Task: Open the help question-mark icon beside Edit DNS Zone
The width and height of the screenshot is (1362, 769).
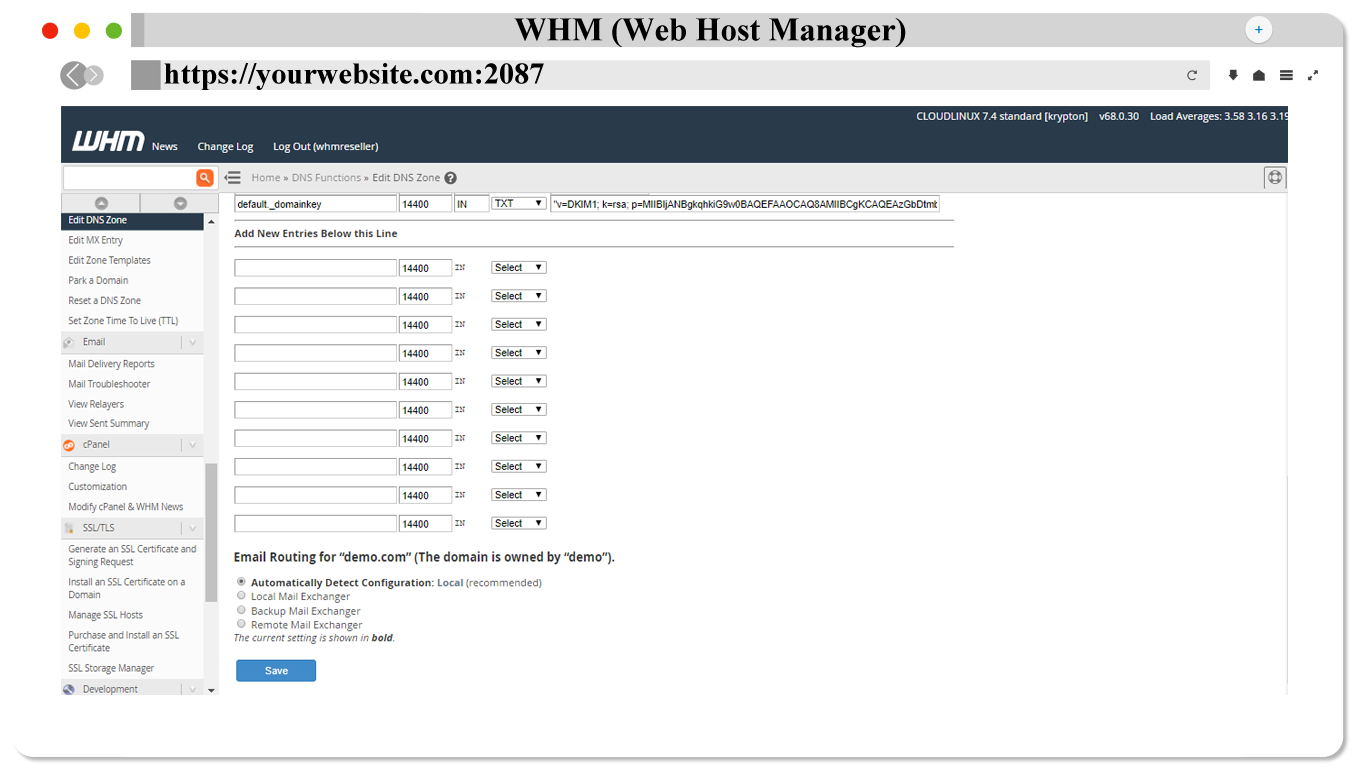Action: pyautogui.click(x=450, y=178)
